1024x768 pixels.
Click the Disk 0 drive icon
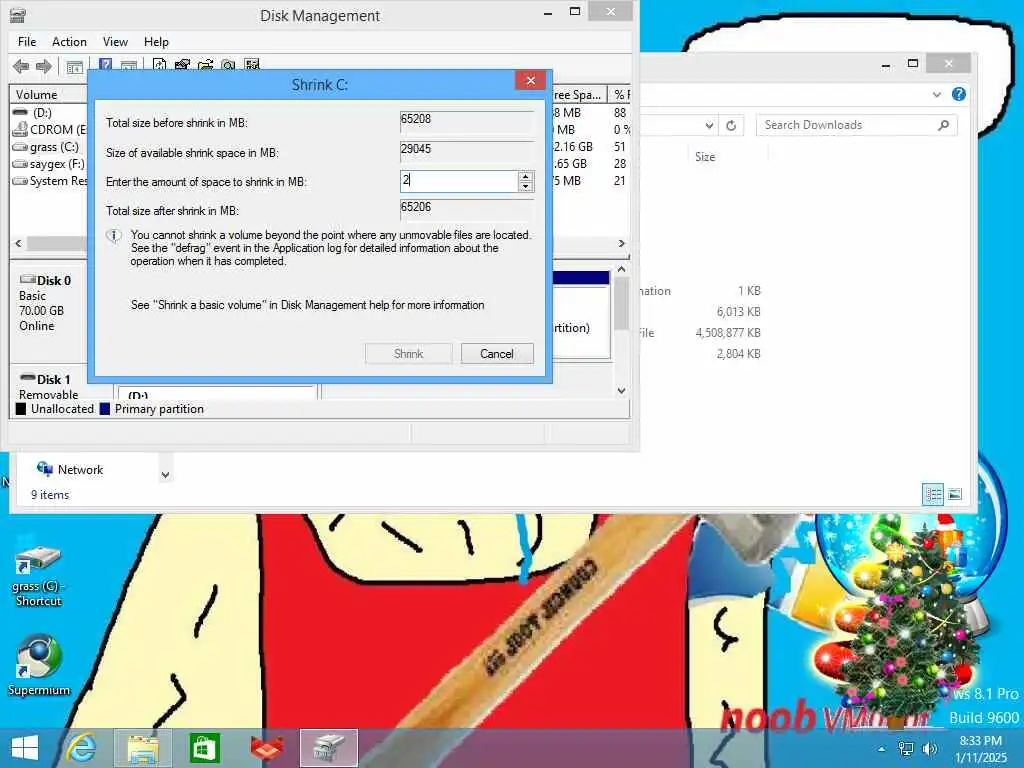click(27, 280)
